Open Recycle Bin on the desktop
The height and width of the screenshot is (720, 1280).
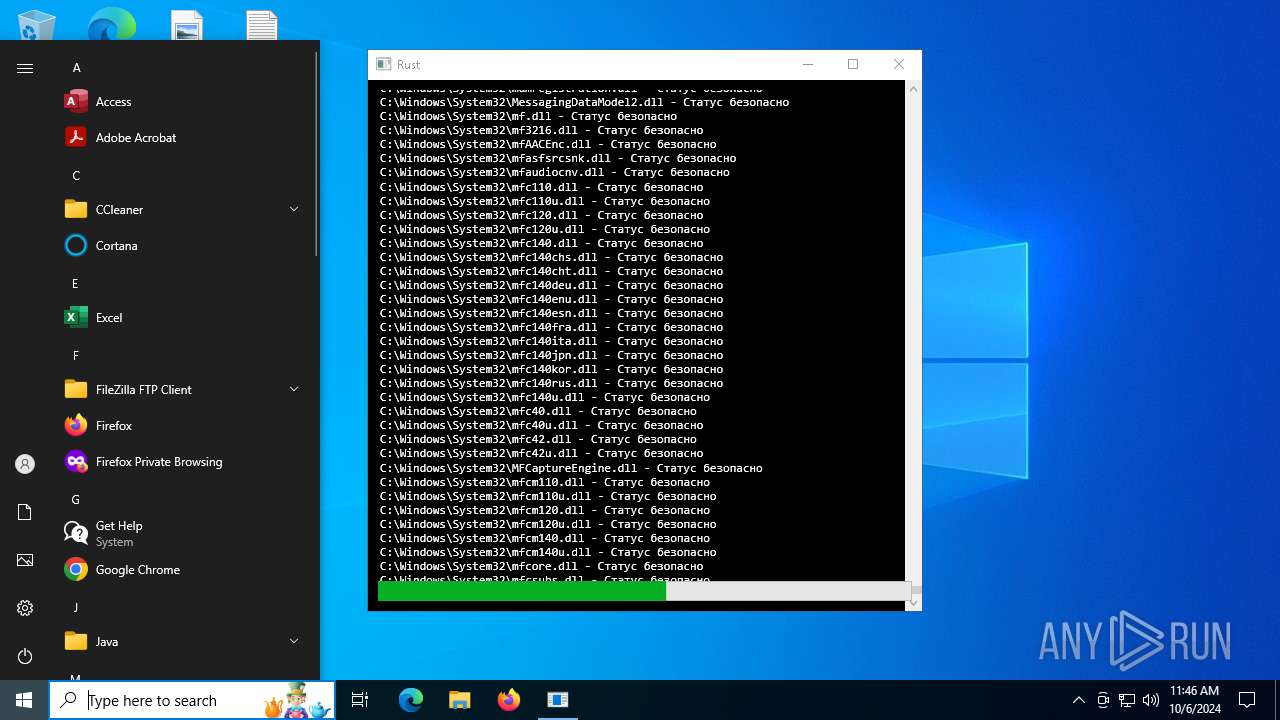coord(37,25)
